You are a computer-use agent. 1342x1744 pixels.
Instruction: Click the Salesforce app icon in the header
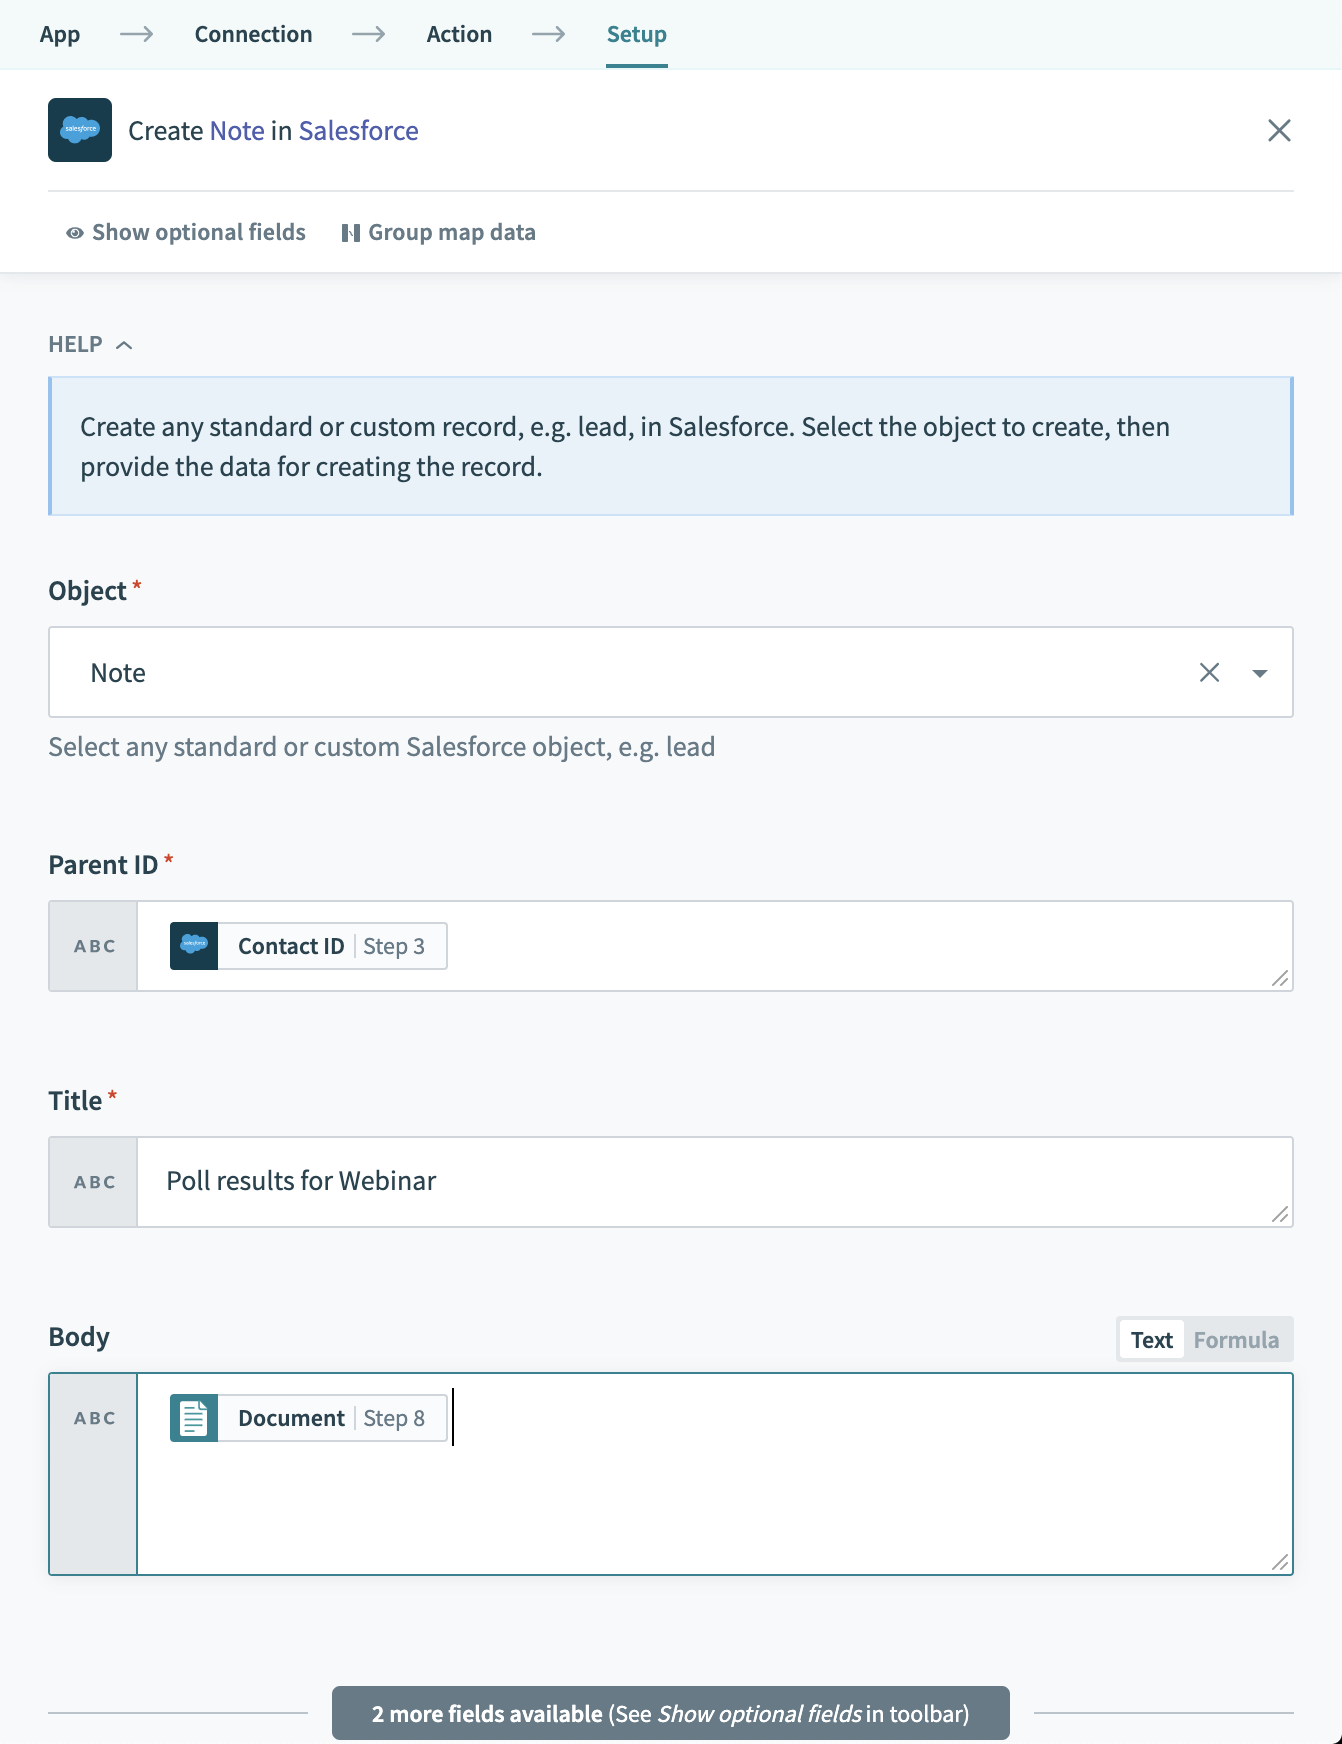click(79, 130)
